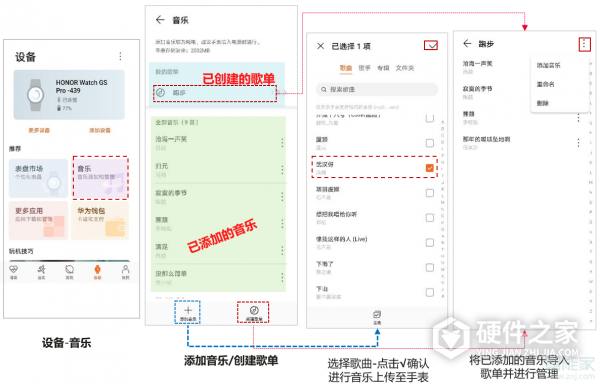Check the fourth song checkbox below the checked one

(430, 193)
